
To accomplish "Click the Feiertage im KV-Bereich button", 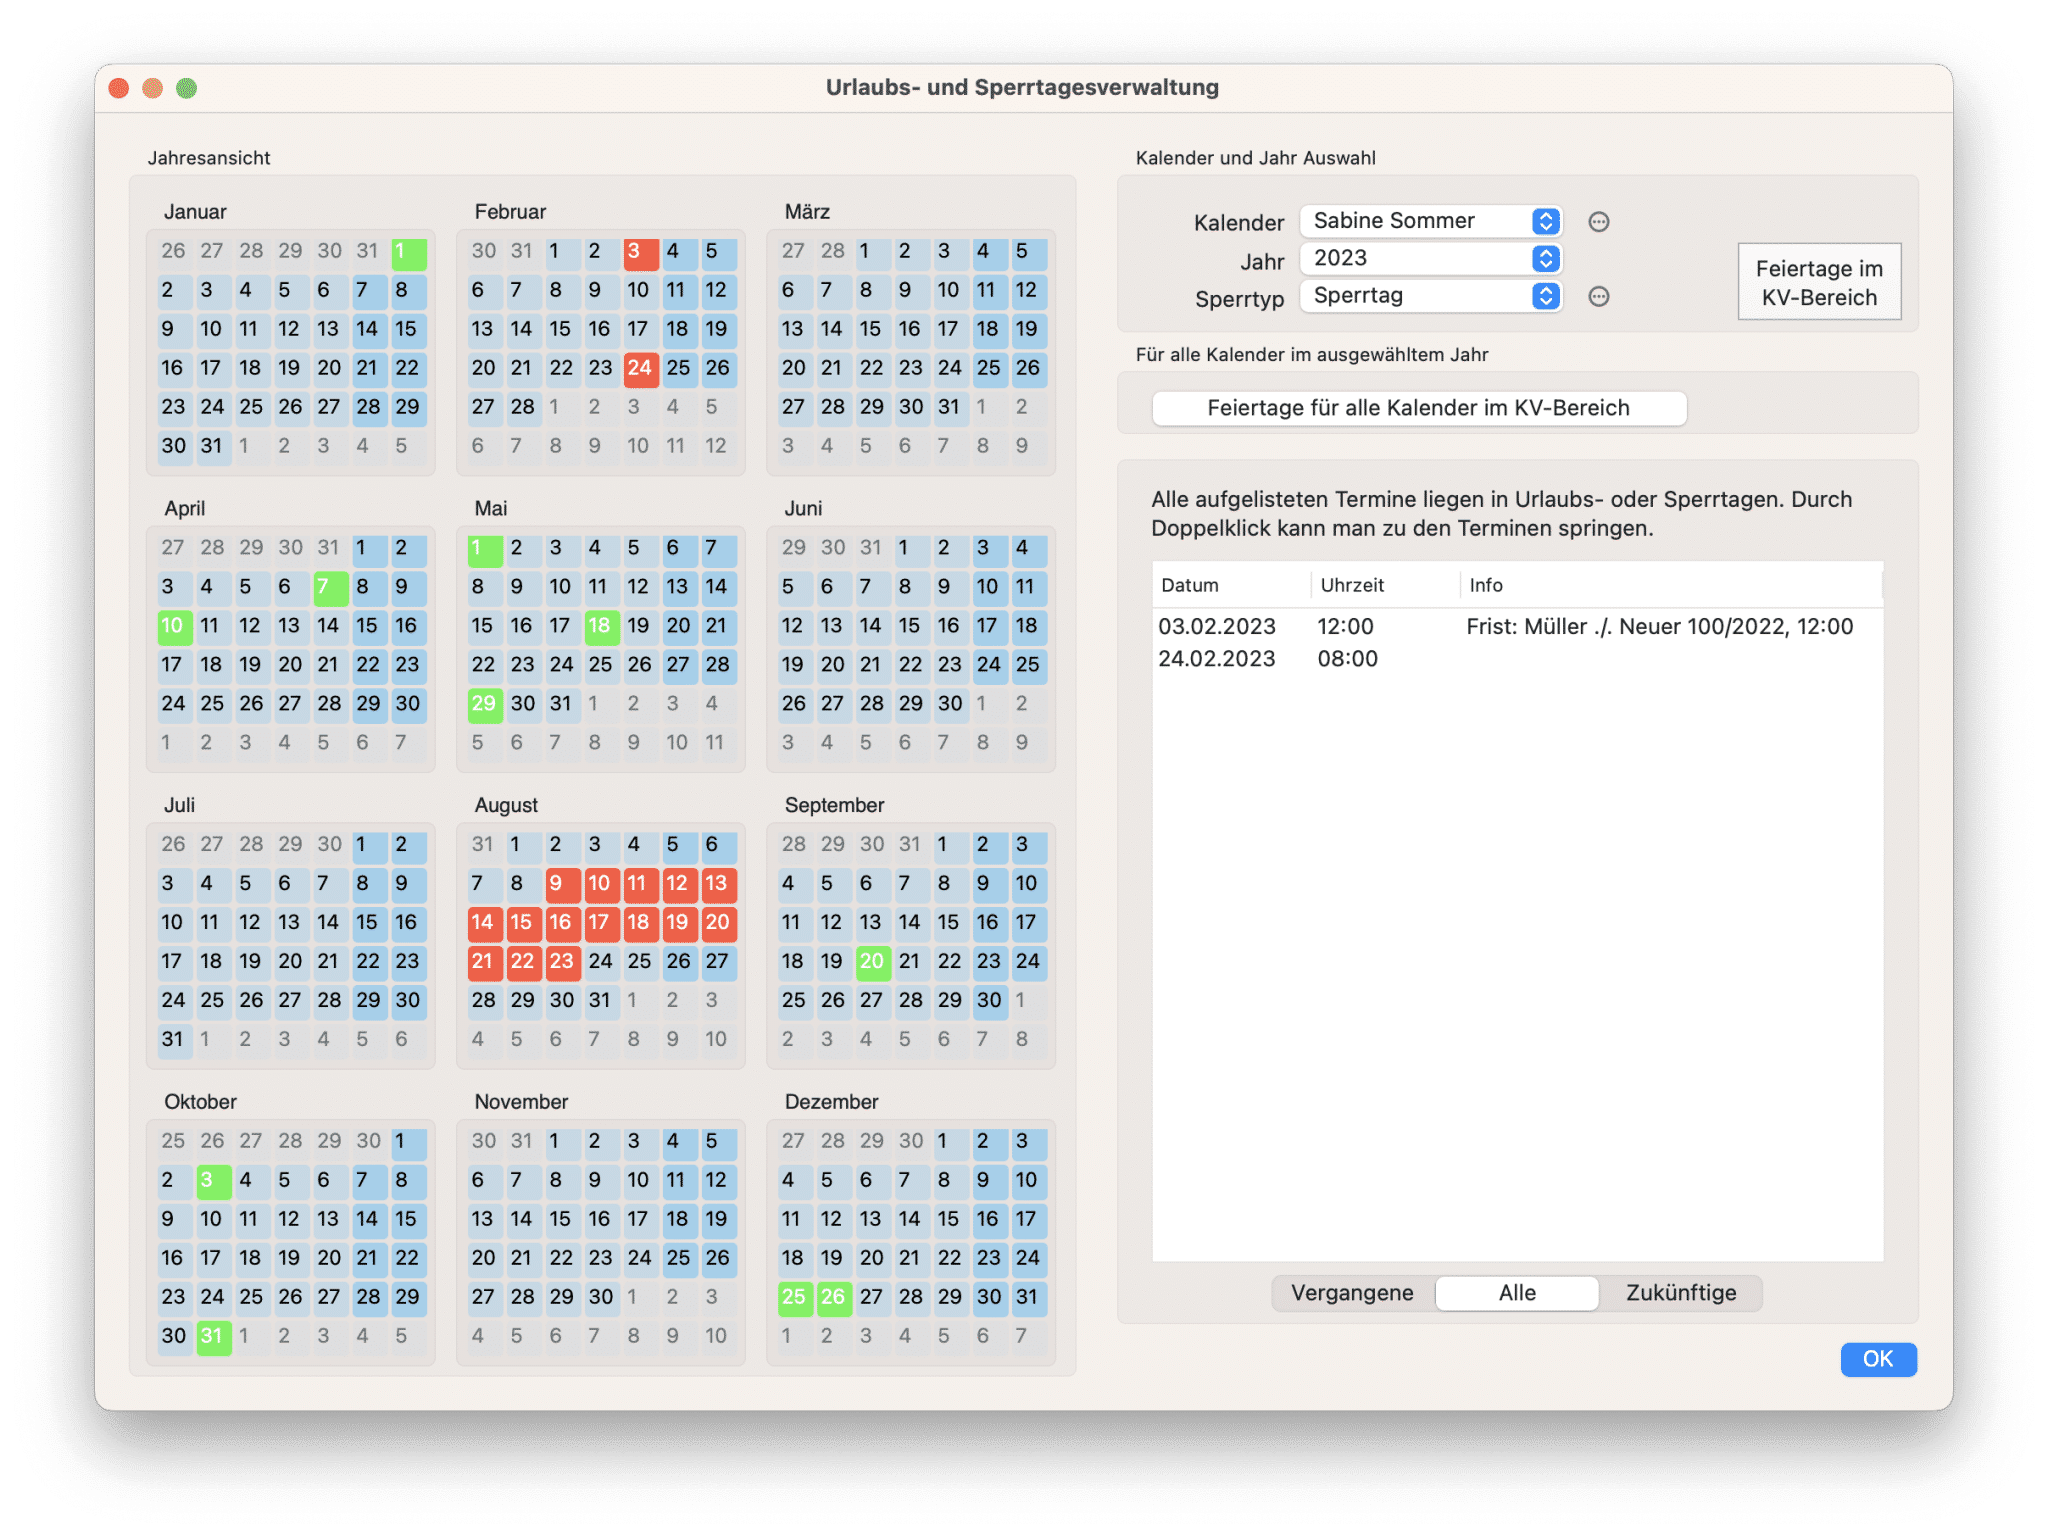I will coord(1819,283).
